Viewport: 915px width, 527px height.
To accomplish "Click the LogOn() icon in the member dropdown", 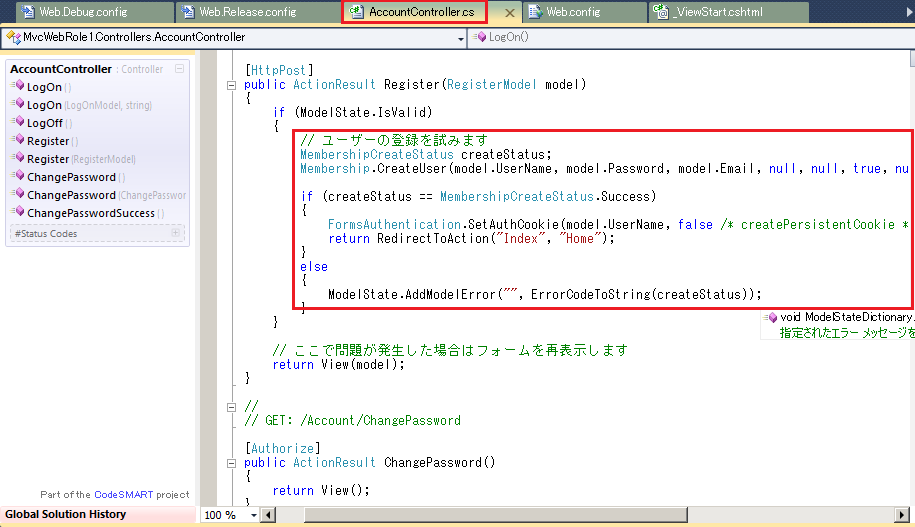I will coord(479,37).
